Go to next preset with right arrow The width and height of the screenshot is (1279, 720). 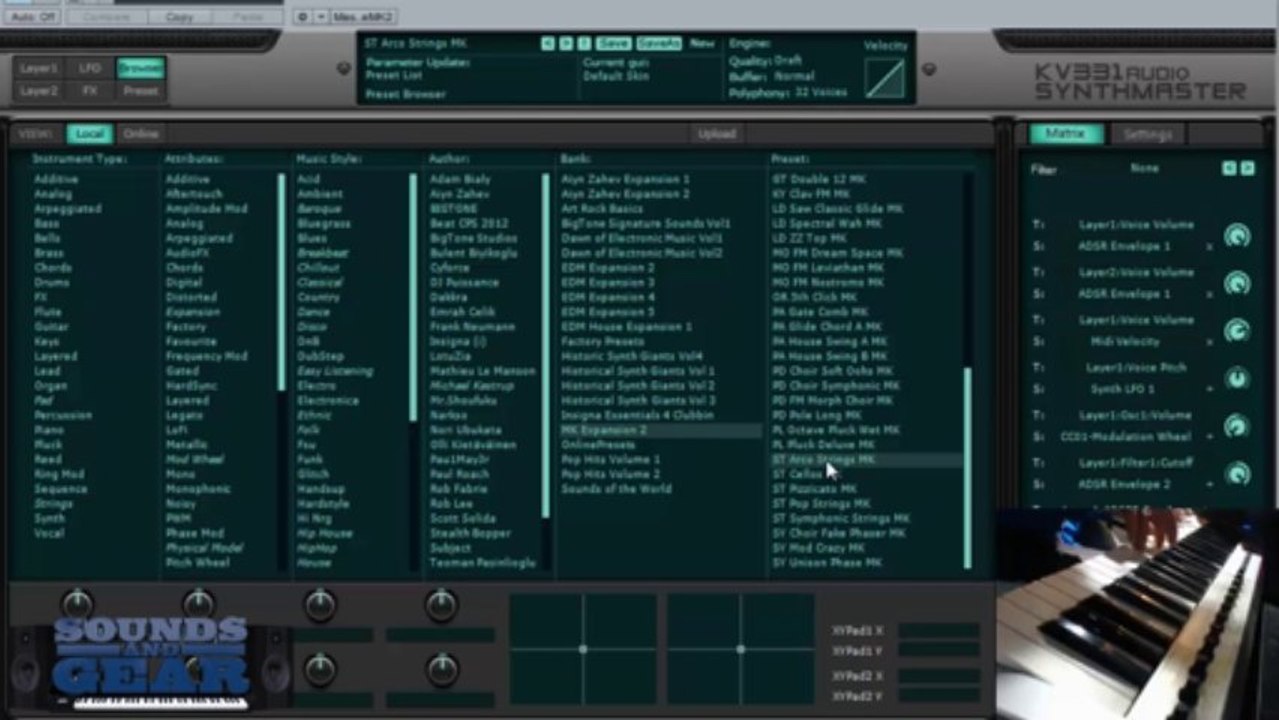click(x=566, y=44)
